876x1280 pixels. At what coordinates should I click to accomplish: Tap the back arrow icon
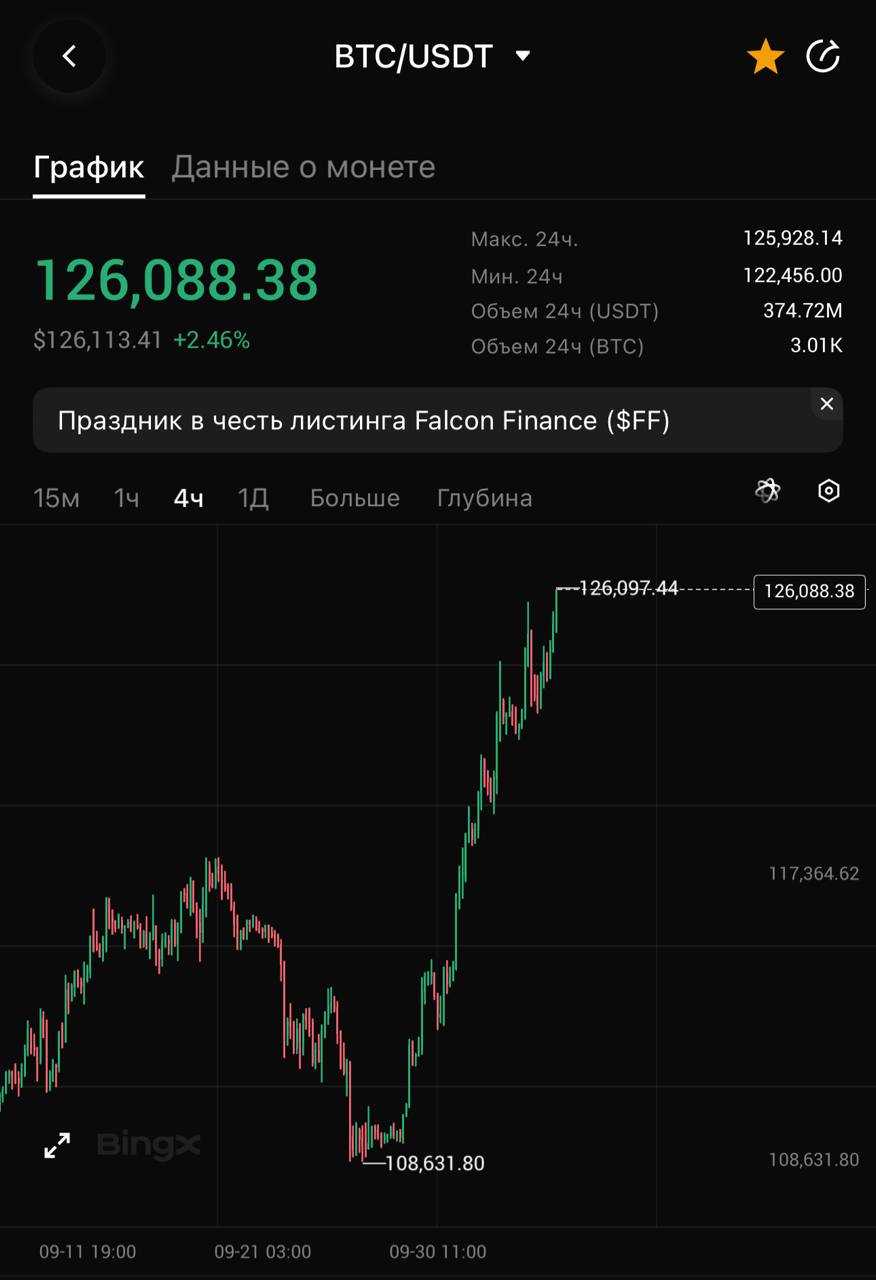[69, 57]
